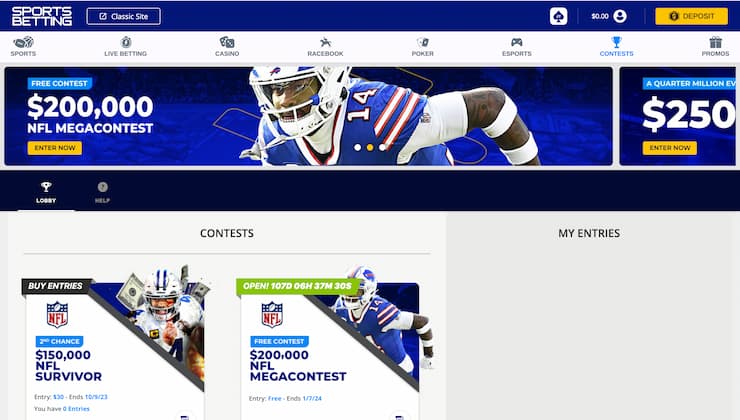The width and height of the screenshot is (740, 420).
Task: Open the Promos gift icon
Action: click(715, 42)
